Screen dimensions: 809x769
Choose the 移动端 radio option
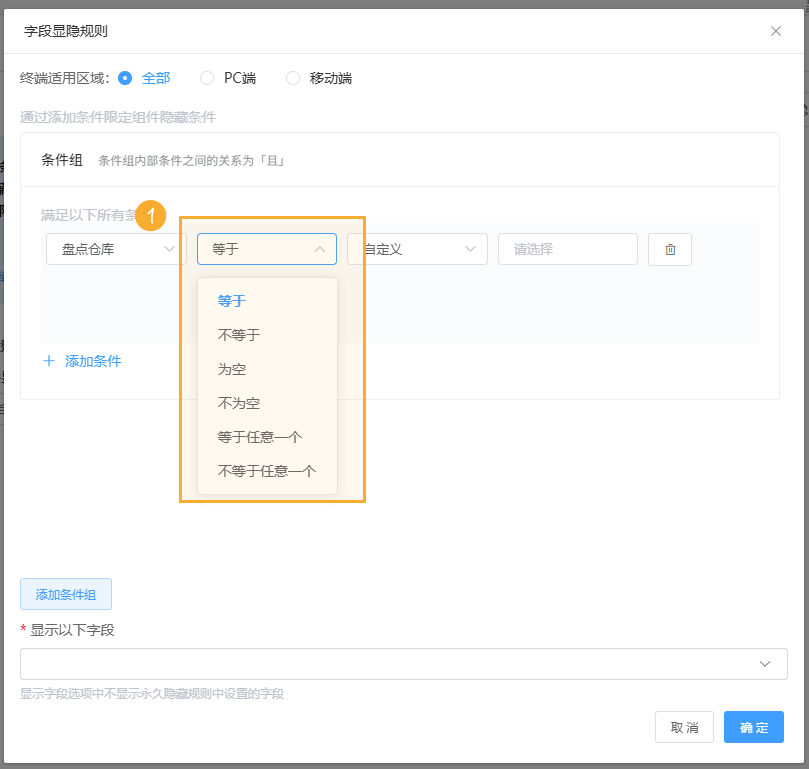292,77
